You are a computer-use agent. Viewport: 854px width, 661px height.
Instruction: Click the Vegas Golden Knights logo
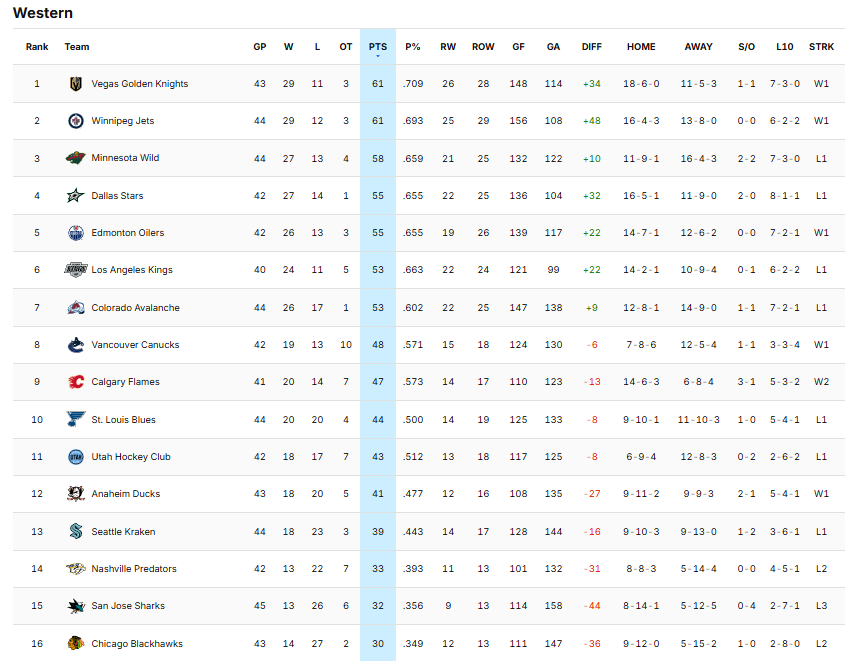[76, 84]
